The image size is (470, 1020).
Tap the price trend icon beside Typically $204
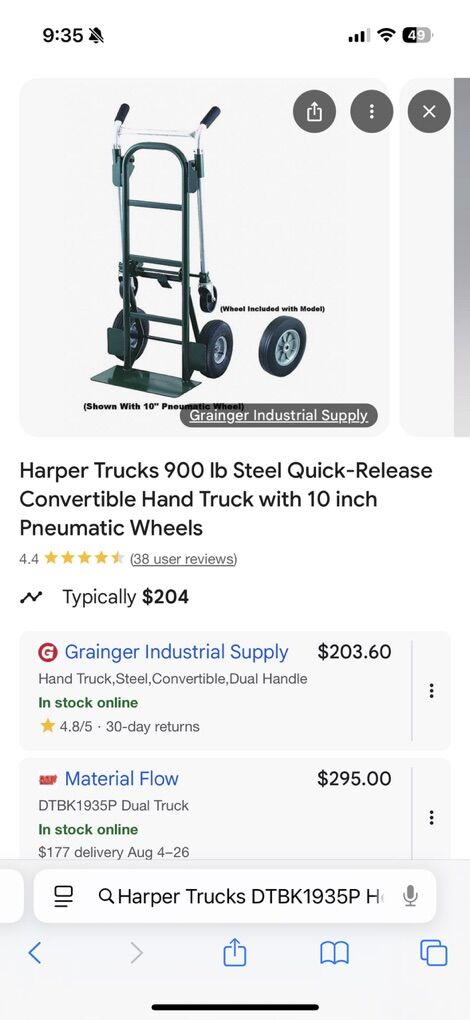(x=31, y=597)
